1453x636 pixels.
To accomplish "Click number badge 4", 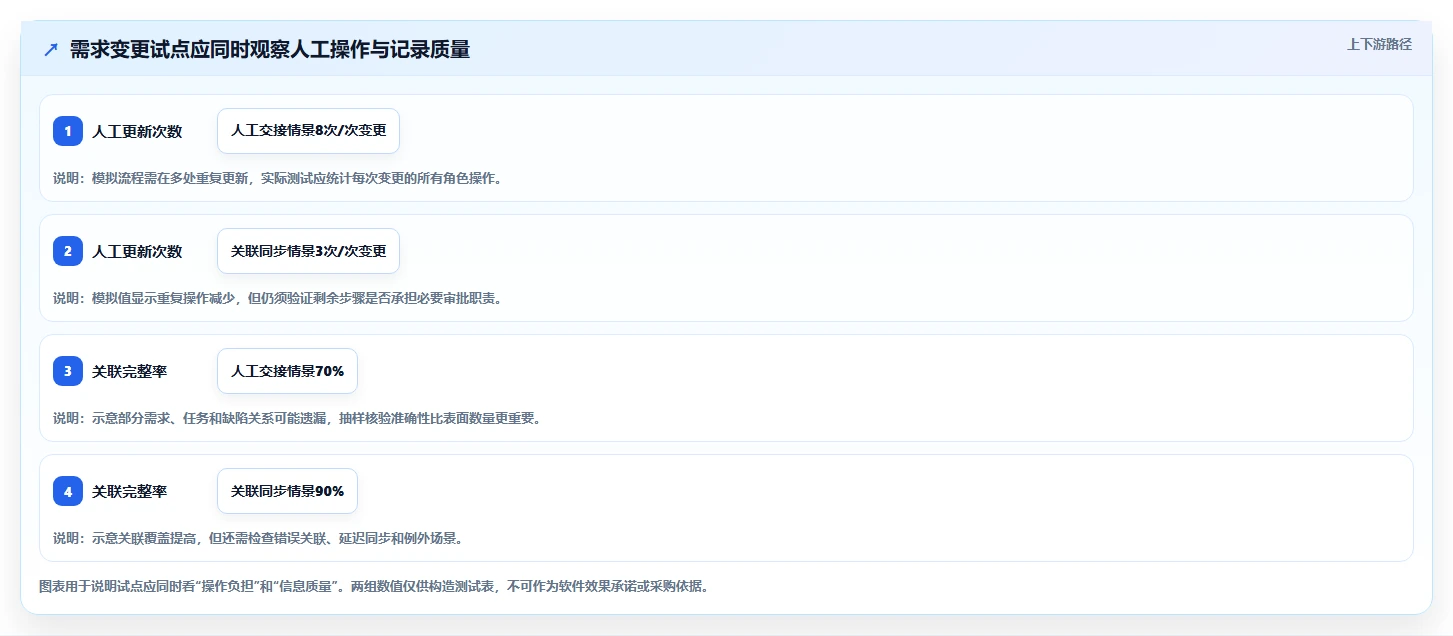I will [68, 491].
